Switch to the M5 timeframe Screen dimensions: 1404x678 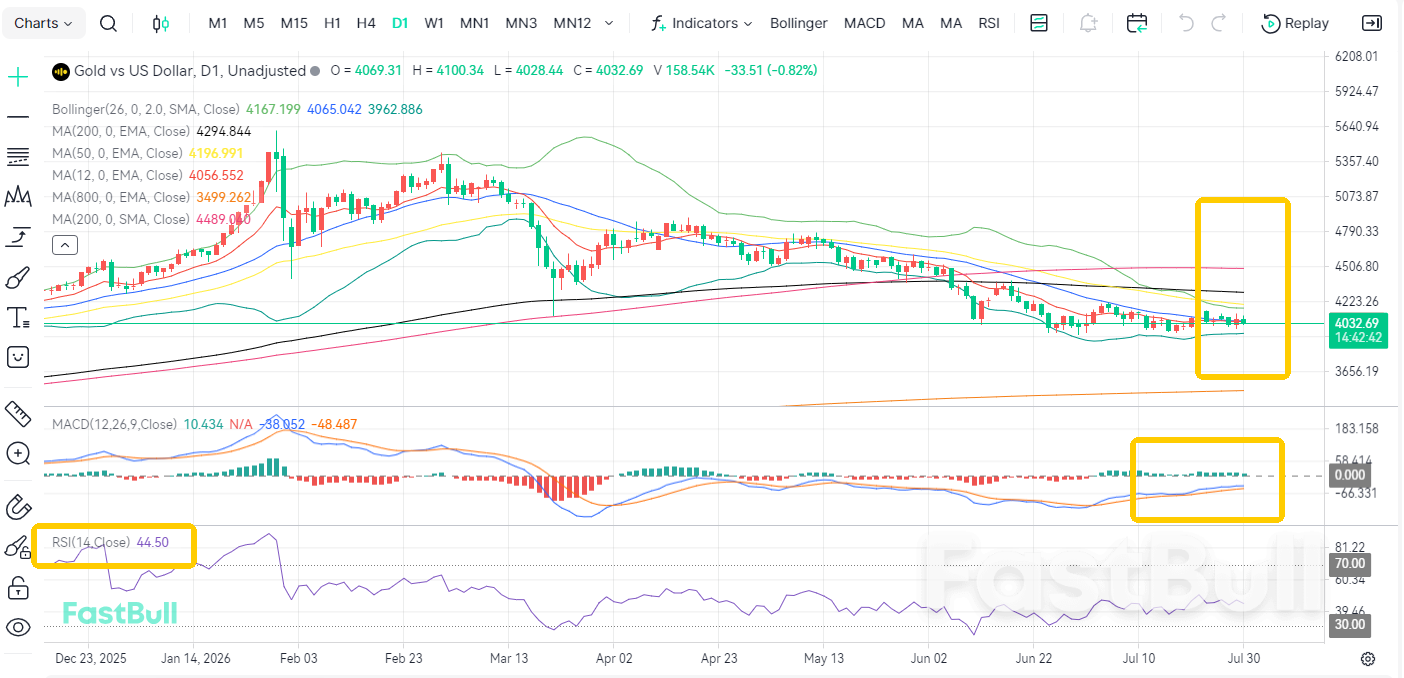tap(254, 23)
